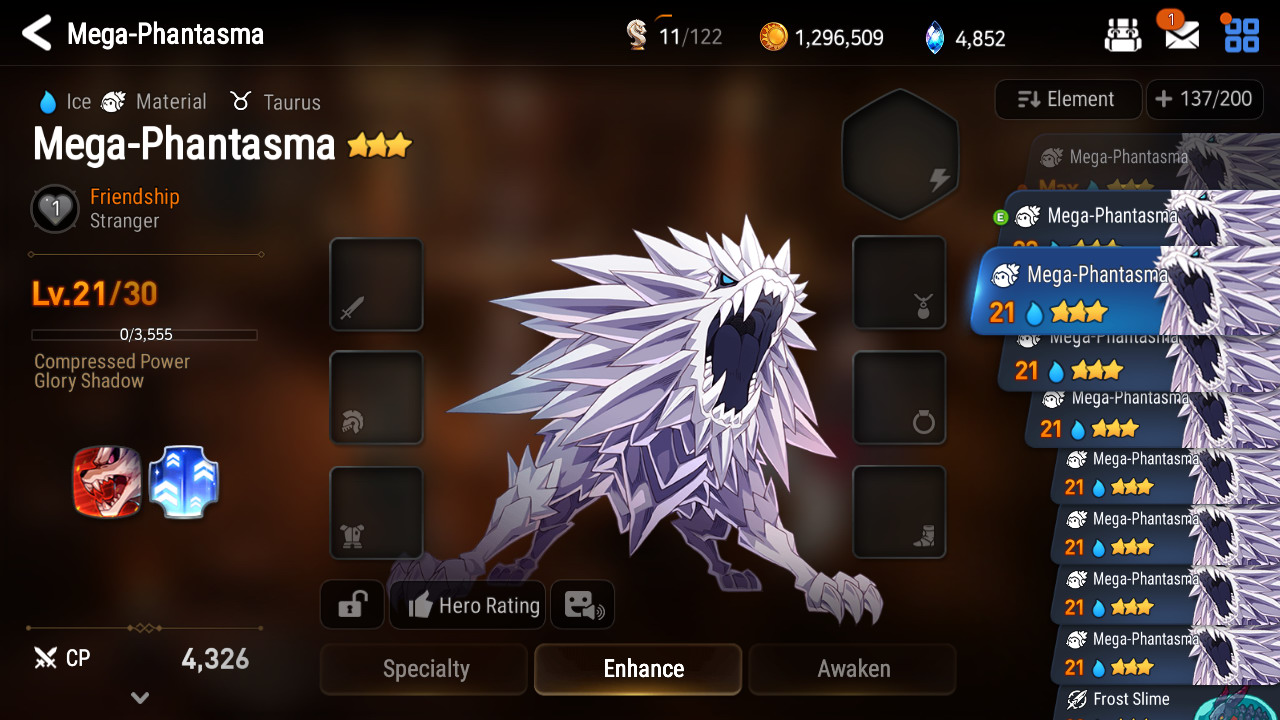Switch to the Awaken tab
The width and height of the screenshot is (1280, 720).
853,669
